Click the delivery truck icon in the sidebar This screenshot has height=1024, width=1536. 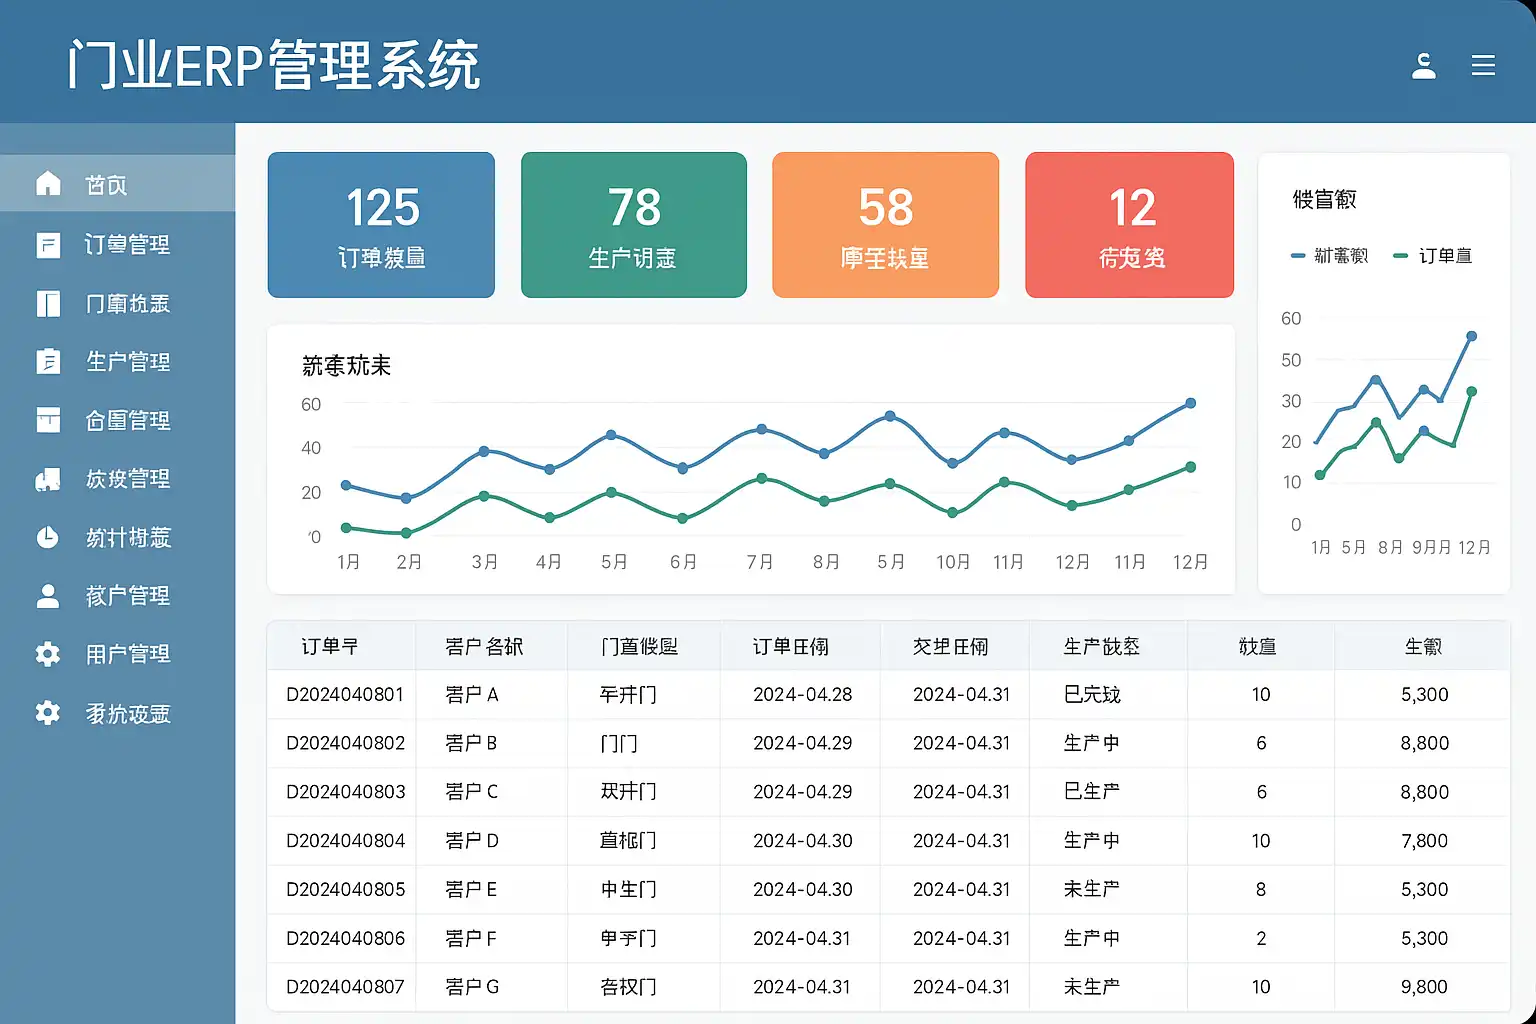click(48, 479)
